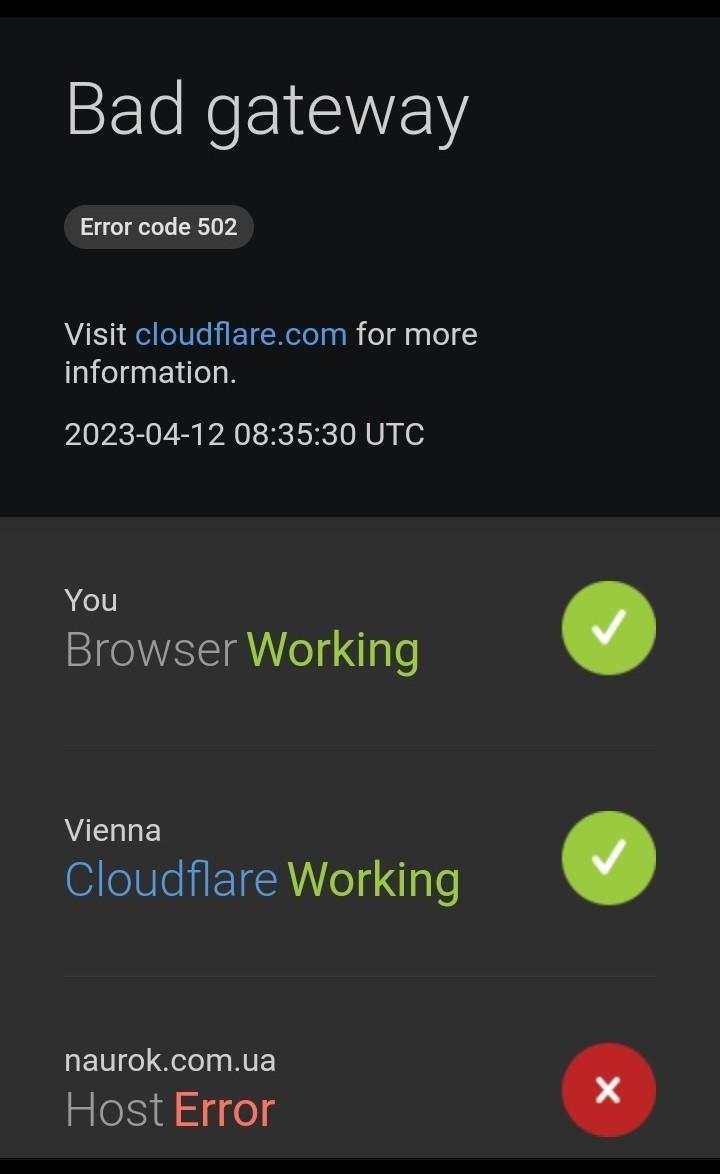This screenshot has height=1174, width=720.
Task: Click the naurok.com.ua host name
Action: [170, 1060]
